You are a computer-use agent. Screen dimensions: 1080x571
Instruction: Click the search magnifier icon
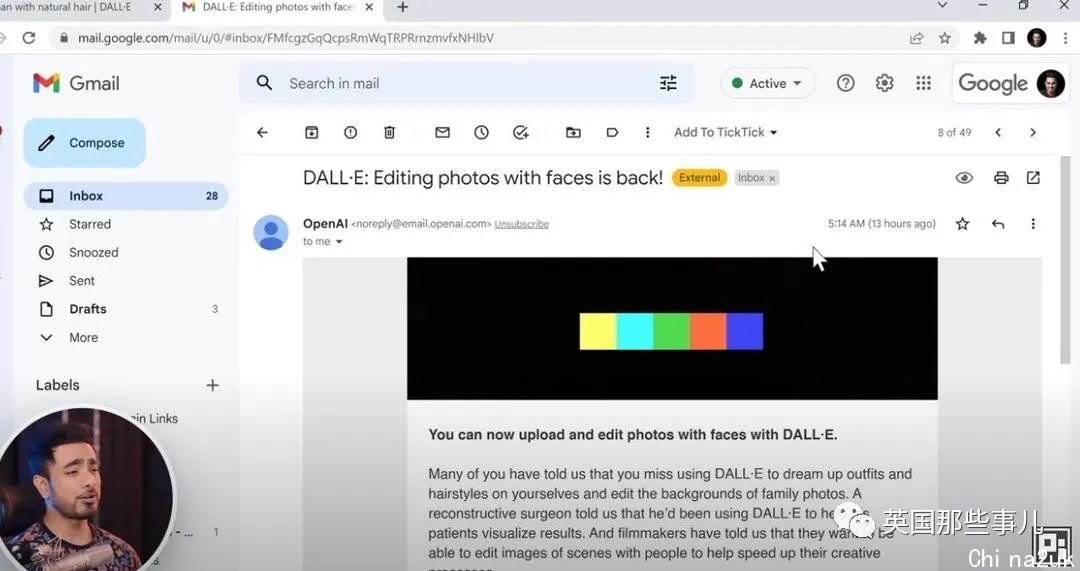tap(264, 83)
